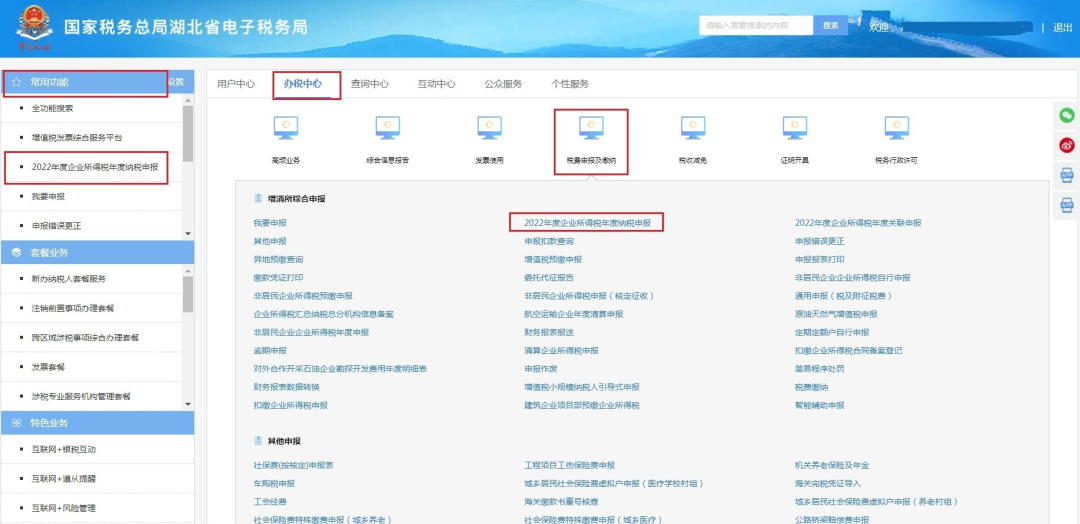Open the 2022年度企业所得税年度关联申报 link
This screenshot has width=1080, height=524.
(x=858, y=223)
